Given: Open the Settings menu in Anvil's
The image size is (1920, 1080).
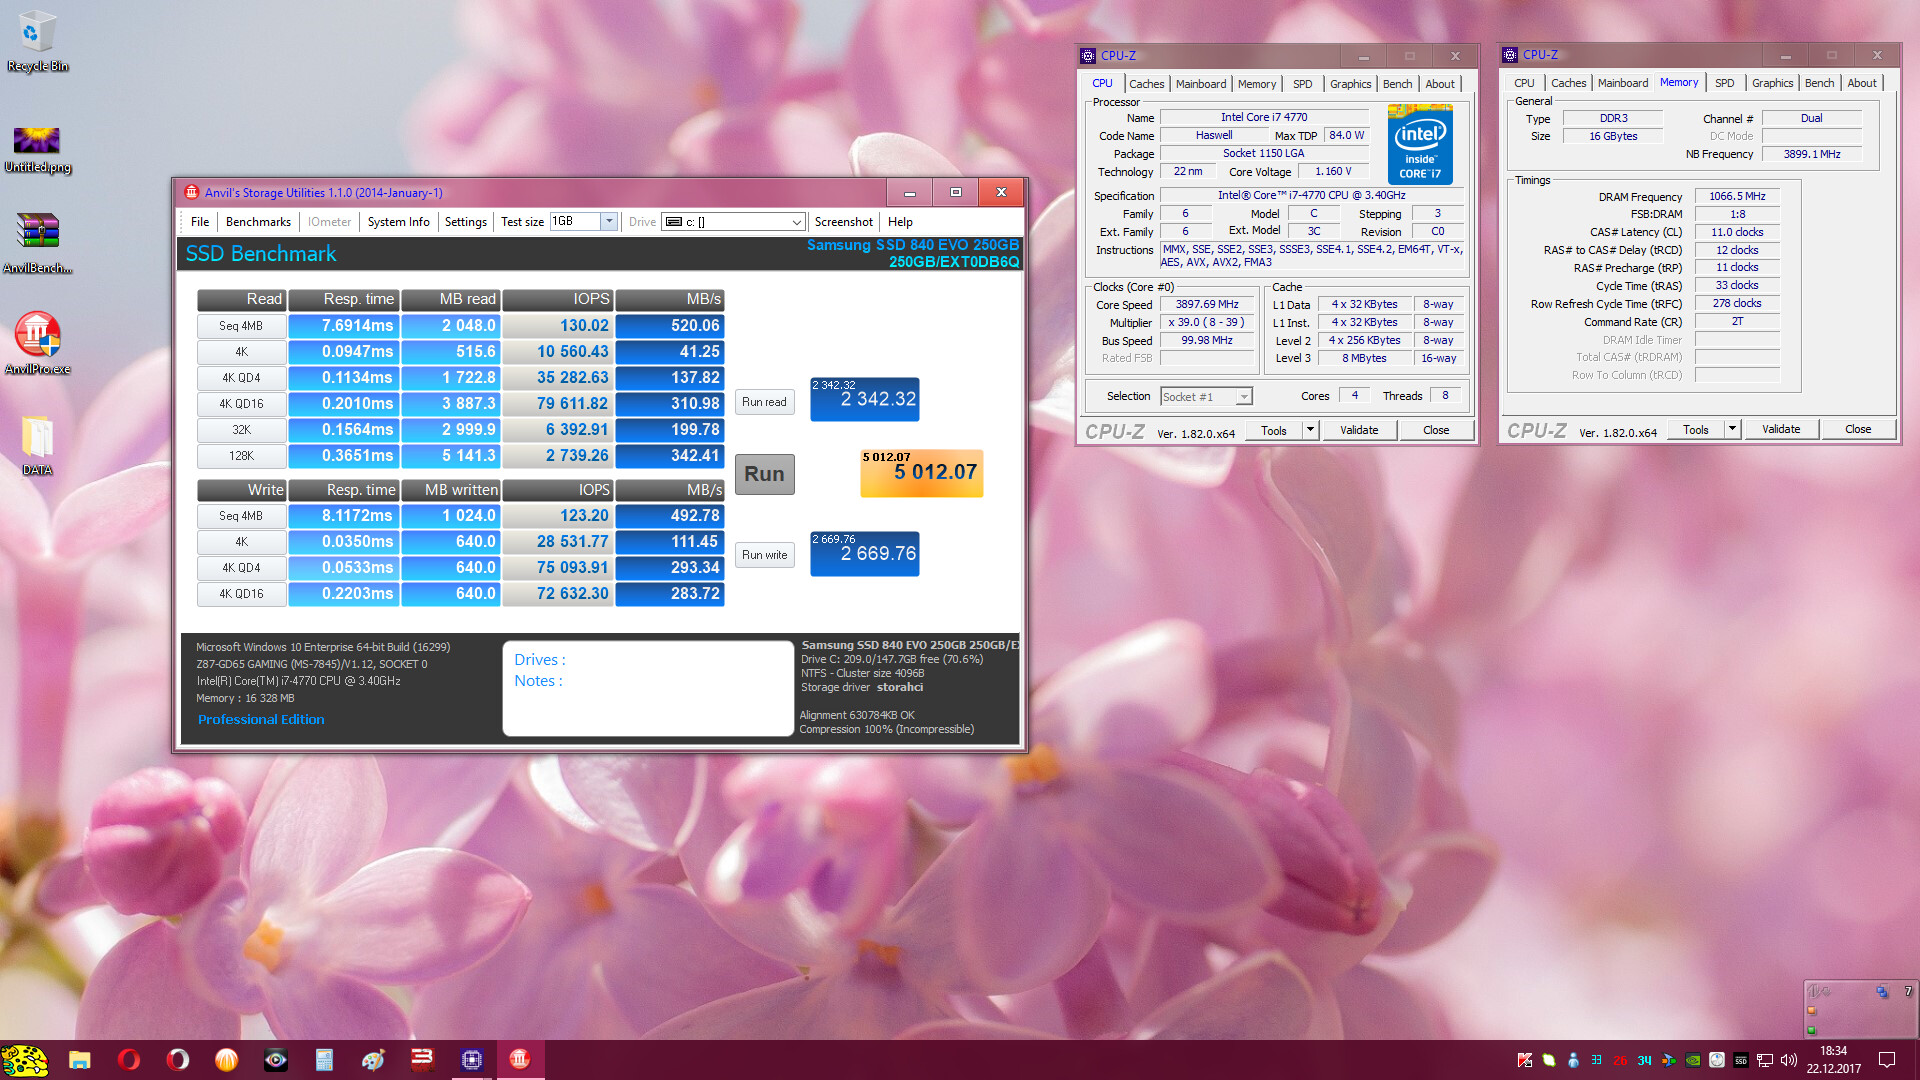Looking at the screenshot, I should pyautogui.click(x=466, y=222).
